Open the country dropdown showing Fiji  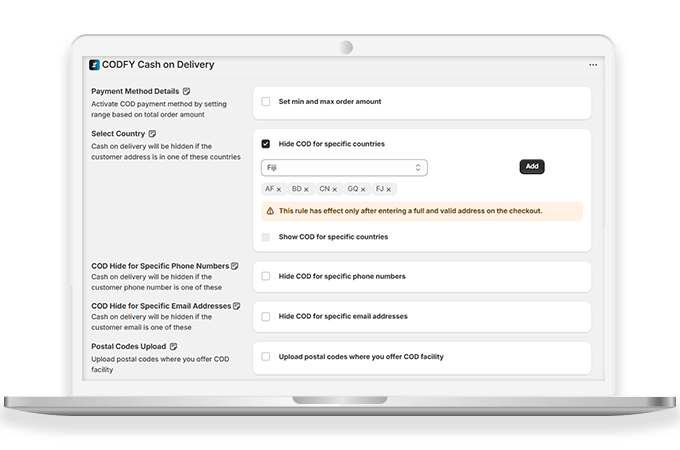click(344, 167)
